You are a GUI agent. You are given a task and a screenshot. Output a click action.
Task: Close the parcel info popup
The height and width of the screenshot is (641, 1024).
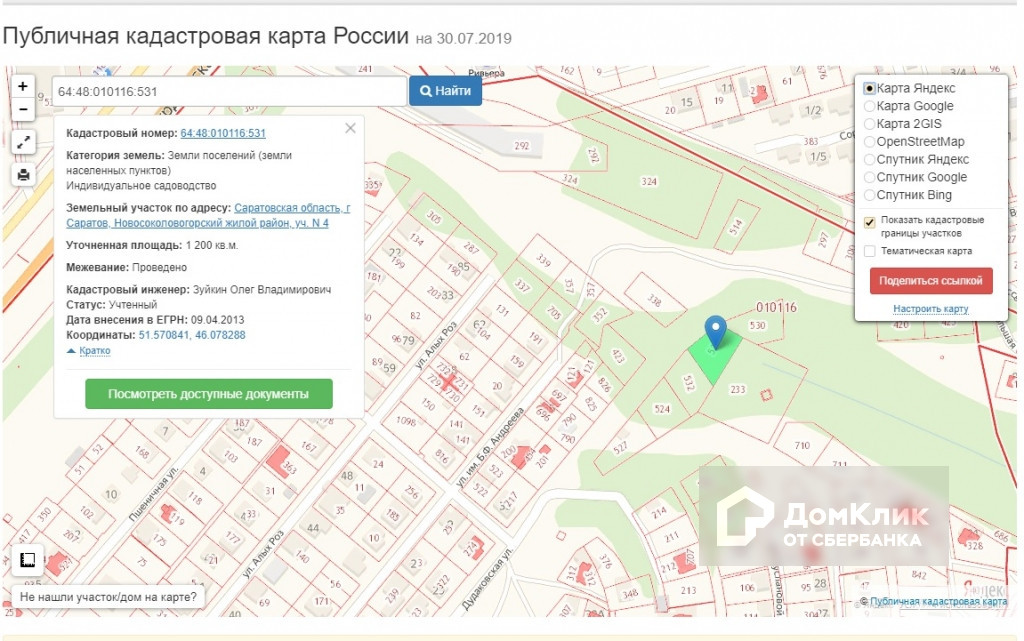351,129
